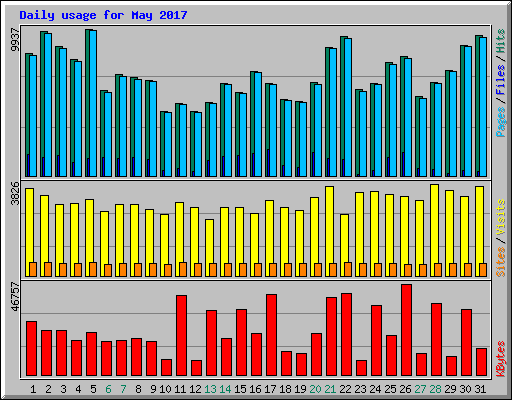Select the yellow Visits bar for day 13
Image resolution: width=512 pixels, height=400 pixels.
click(209, 248)
